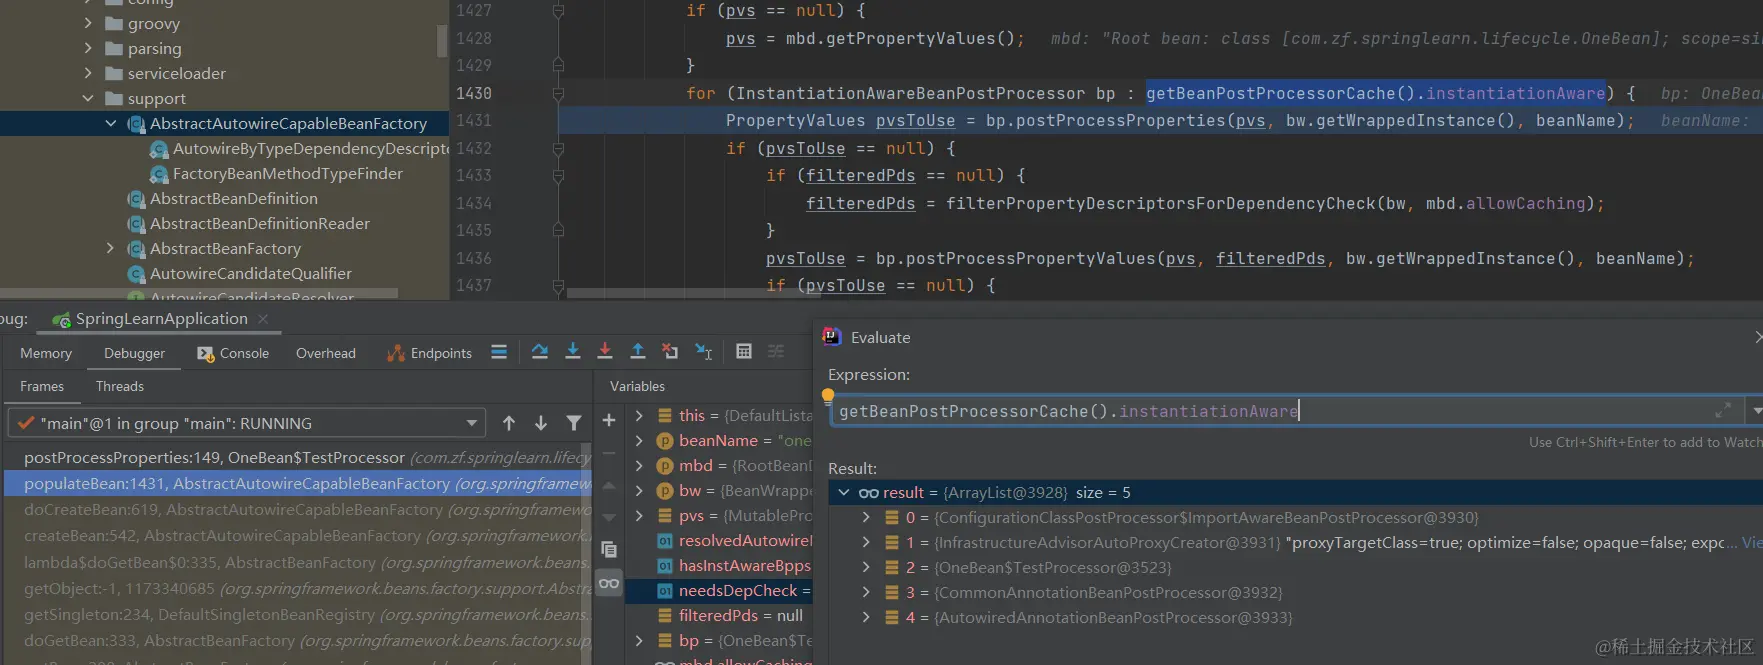
Task: Click the frames filter funnel icon
Action: coord(574,423)
